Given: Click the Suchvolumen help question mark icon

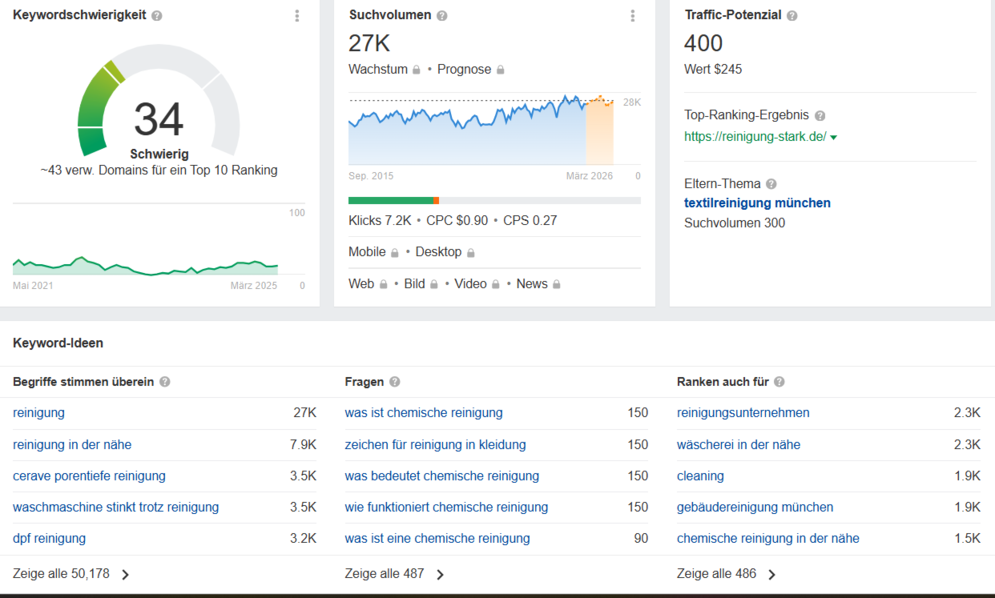Looking at the screenshot, I should (x=442, y=16).
